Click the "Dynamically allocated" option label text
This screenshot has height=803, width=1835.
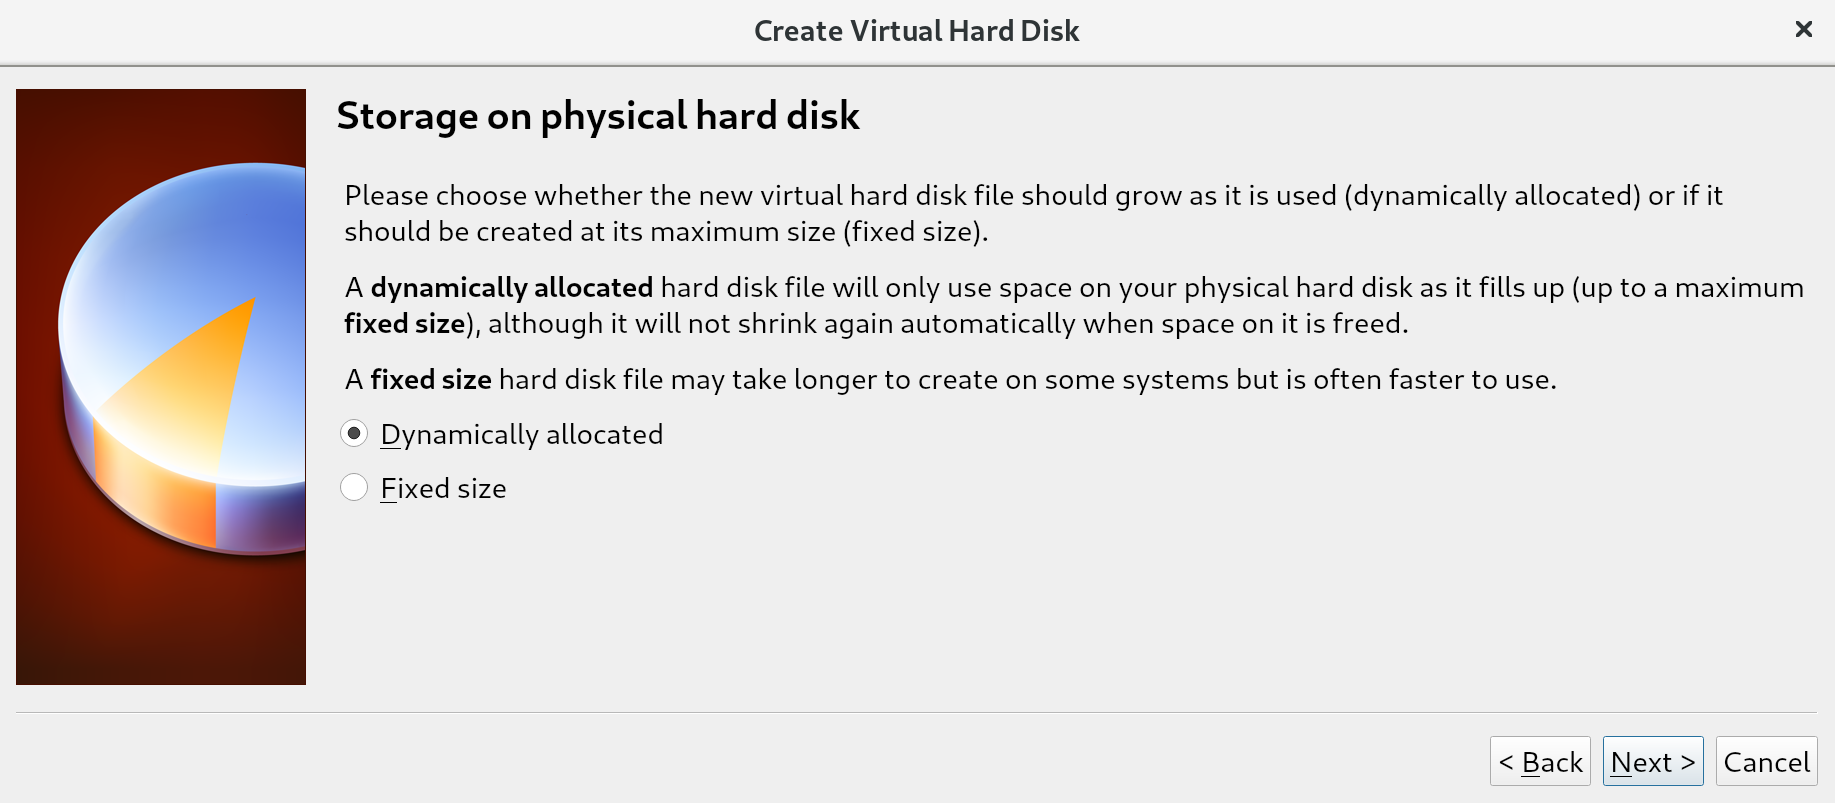point(522,435)
